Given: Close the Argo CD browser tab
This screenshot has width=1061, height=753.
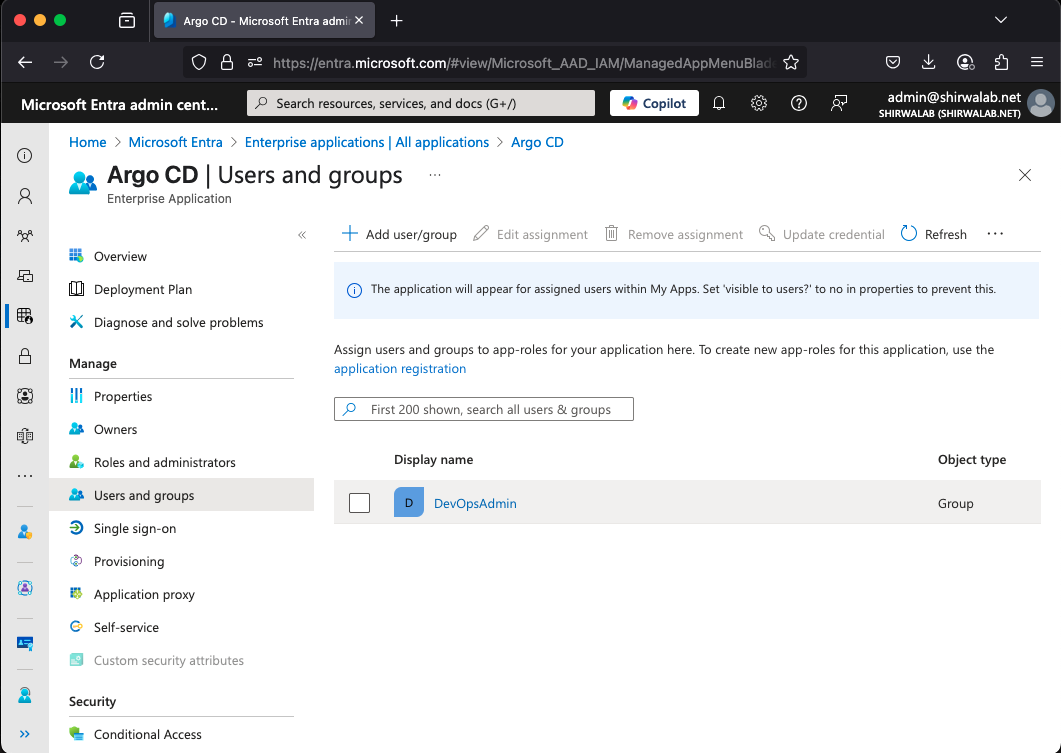Looking at the screenshot, I should [359, 20].
